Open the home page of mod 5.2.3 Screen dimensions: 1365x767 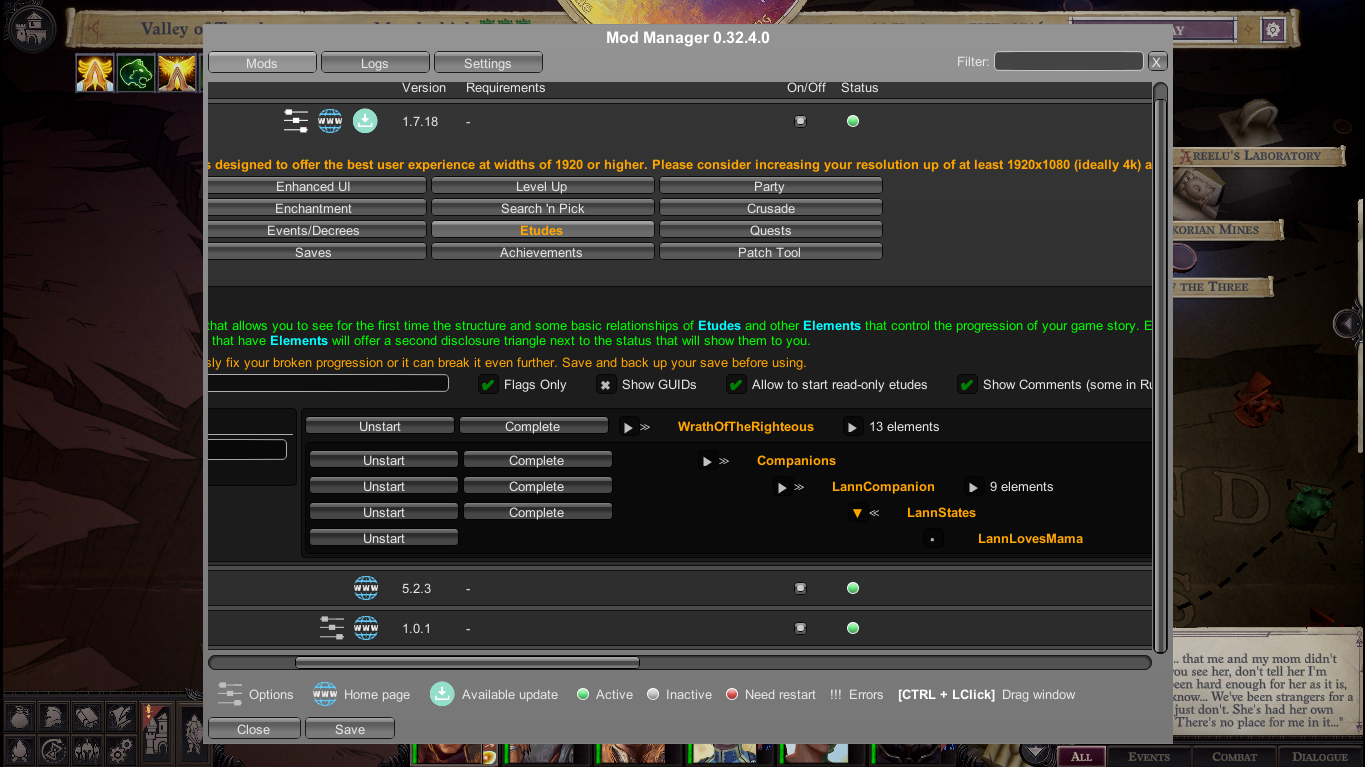(366, 588)
